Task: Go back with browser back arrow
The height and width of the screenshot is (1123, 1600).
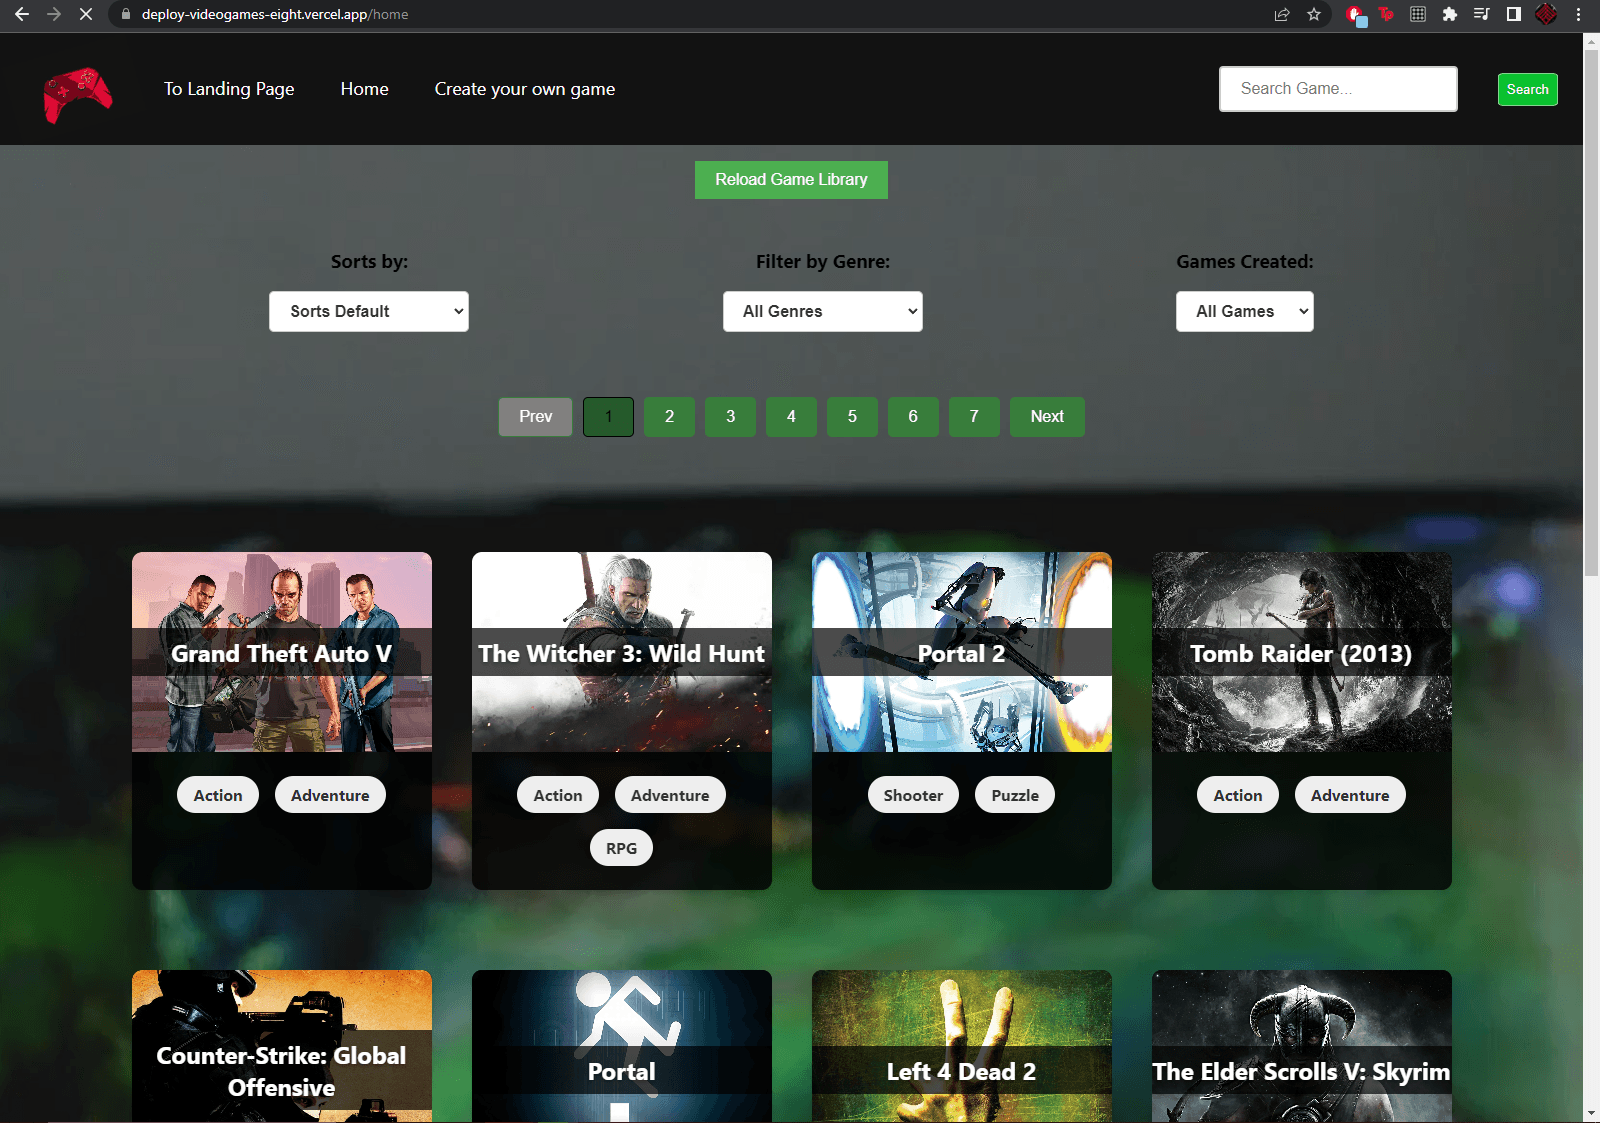Action: coord(22,14)
